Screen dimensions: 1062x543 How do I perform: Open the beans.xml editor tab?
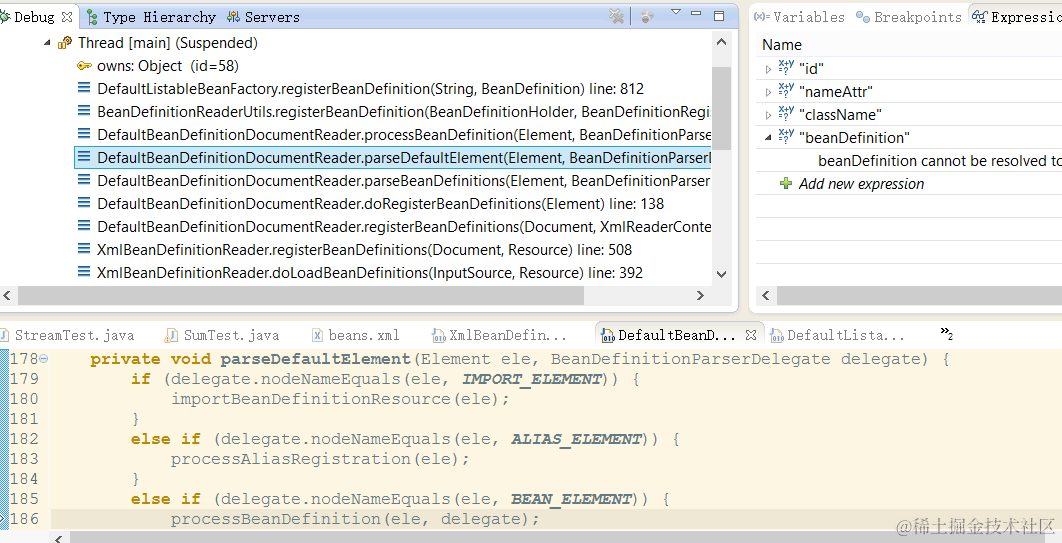pos(356,335)
